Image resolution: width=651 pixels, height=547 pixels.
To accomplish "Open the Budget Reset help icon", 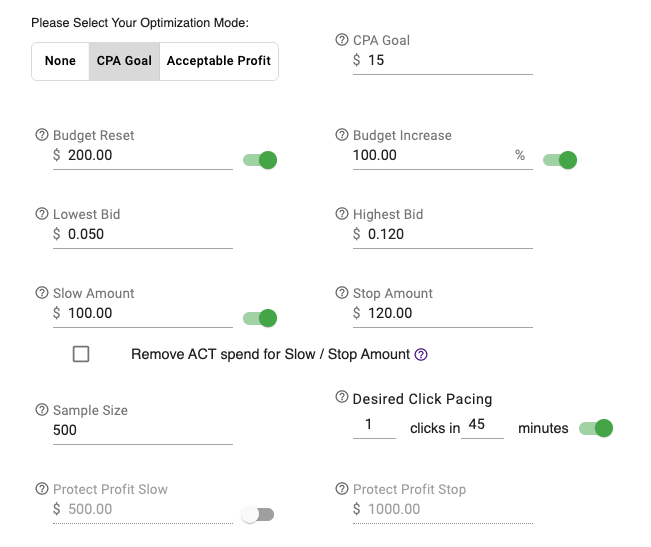I will tap(42, 135).
